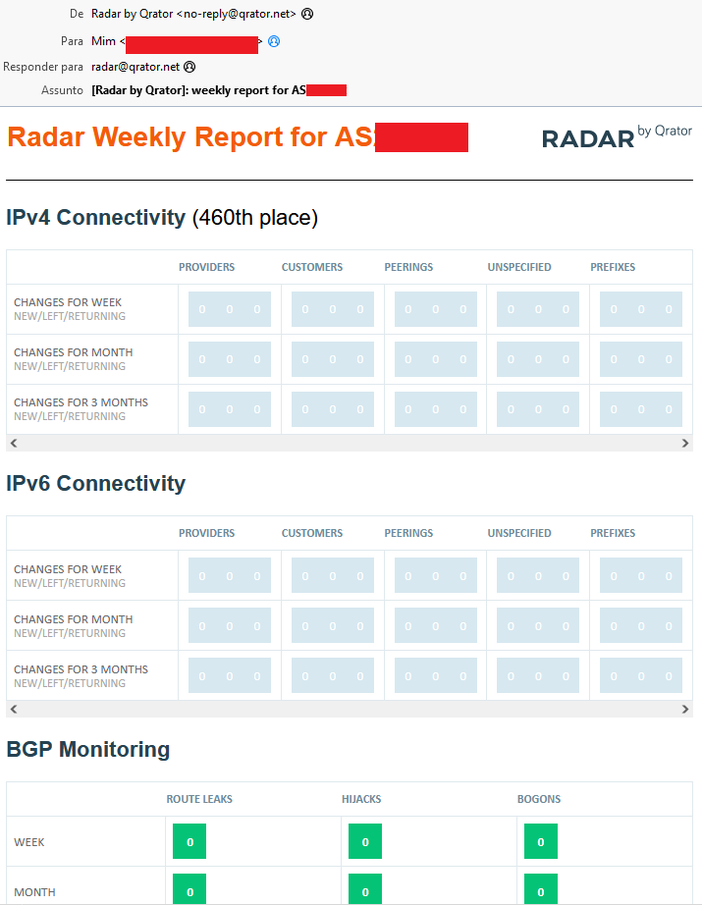This screenshot has height=905, width=702.
Task: Click the RADAR by Qrator logo
Action: [617, 137]
